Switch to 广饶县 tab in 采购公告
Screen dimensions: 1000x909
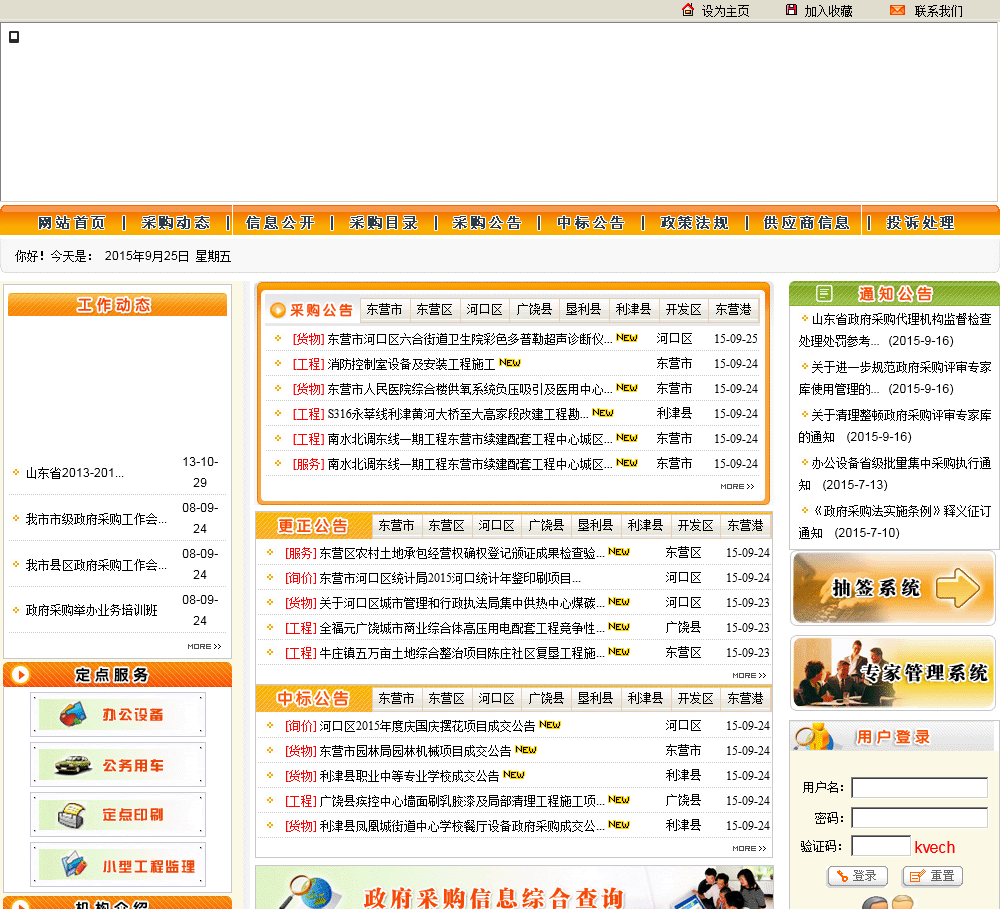click(534, 310)
